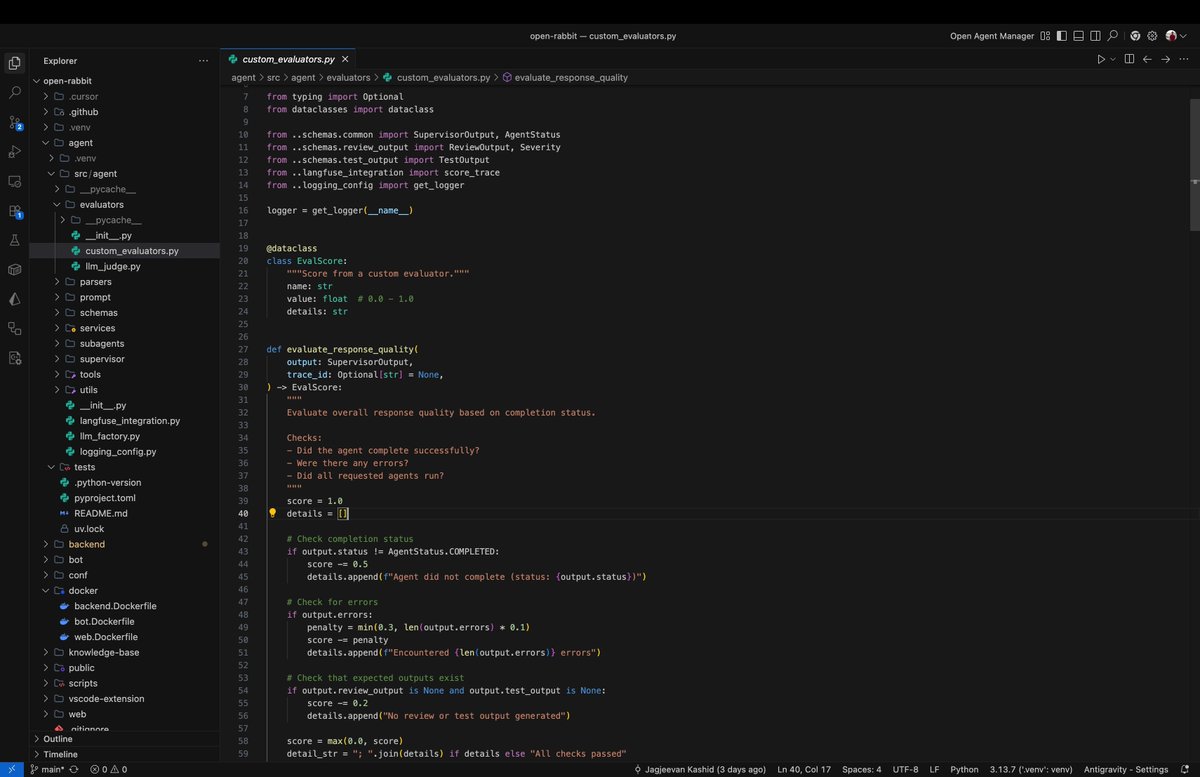This screenshot has height=777, width=1200.
Task: Click main* branch in status bar
Action: click(49, 770)
